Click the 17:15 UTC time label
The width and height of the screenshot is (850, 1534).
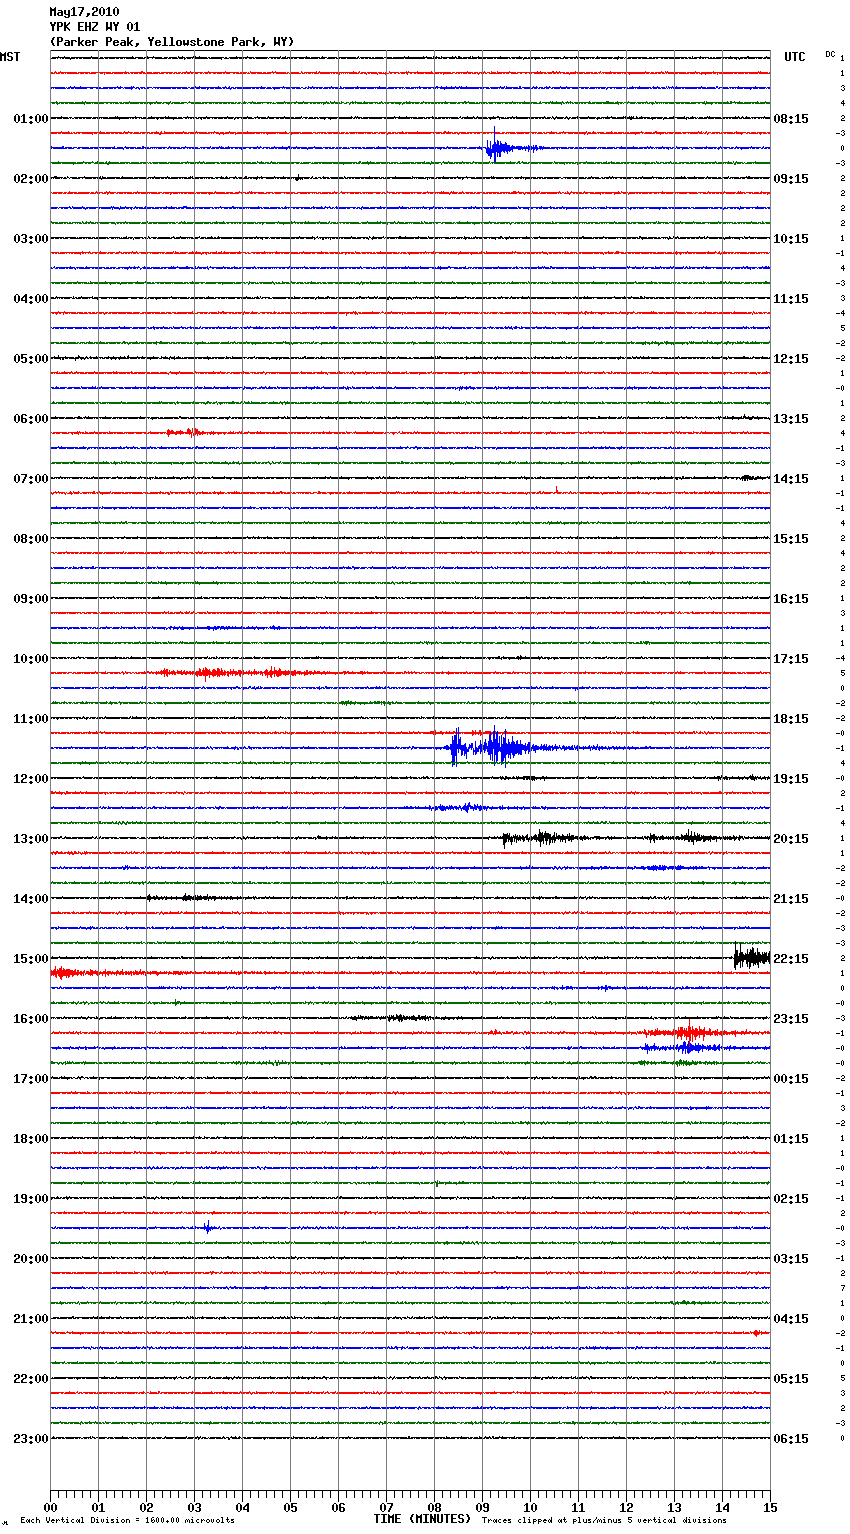pyautogui.click(x=791, y=659)
